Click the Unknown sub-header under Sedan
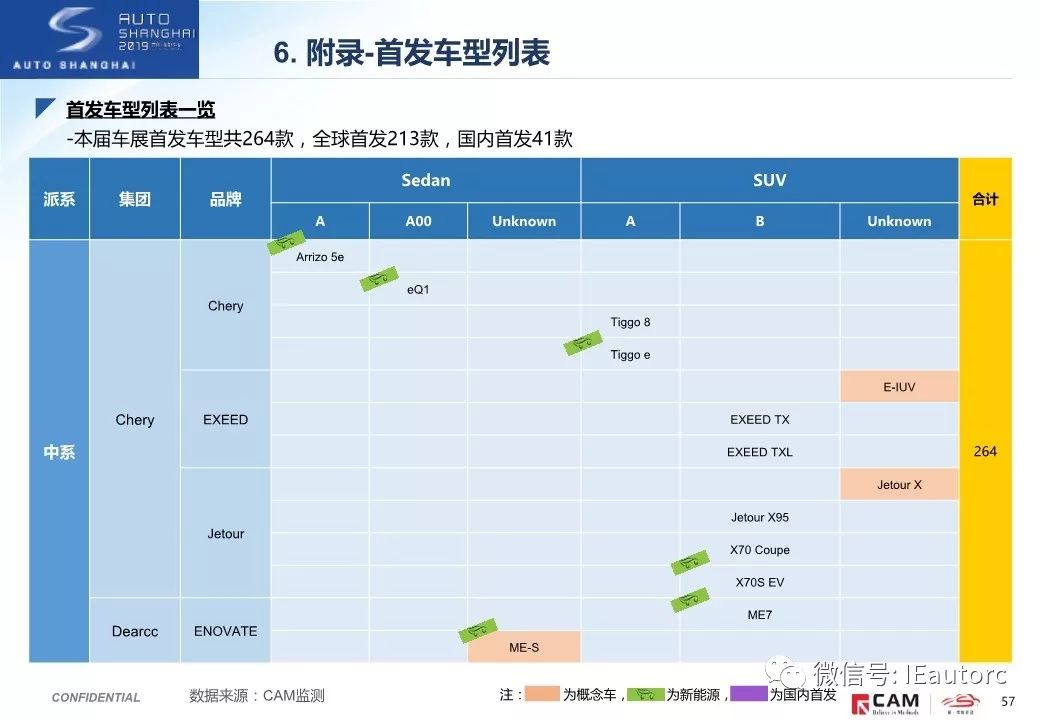This screenshot has width=1040, height=720. [524, 221]
